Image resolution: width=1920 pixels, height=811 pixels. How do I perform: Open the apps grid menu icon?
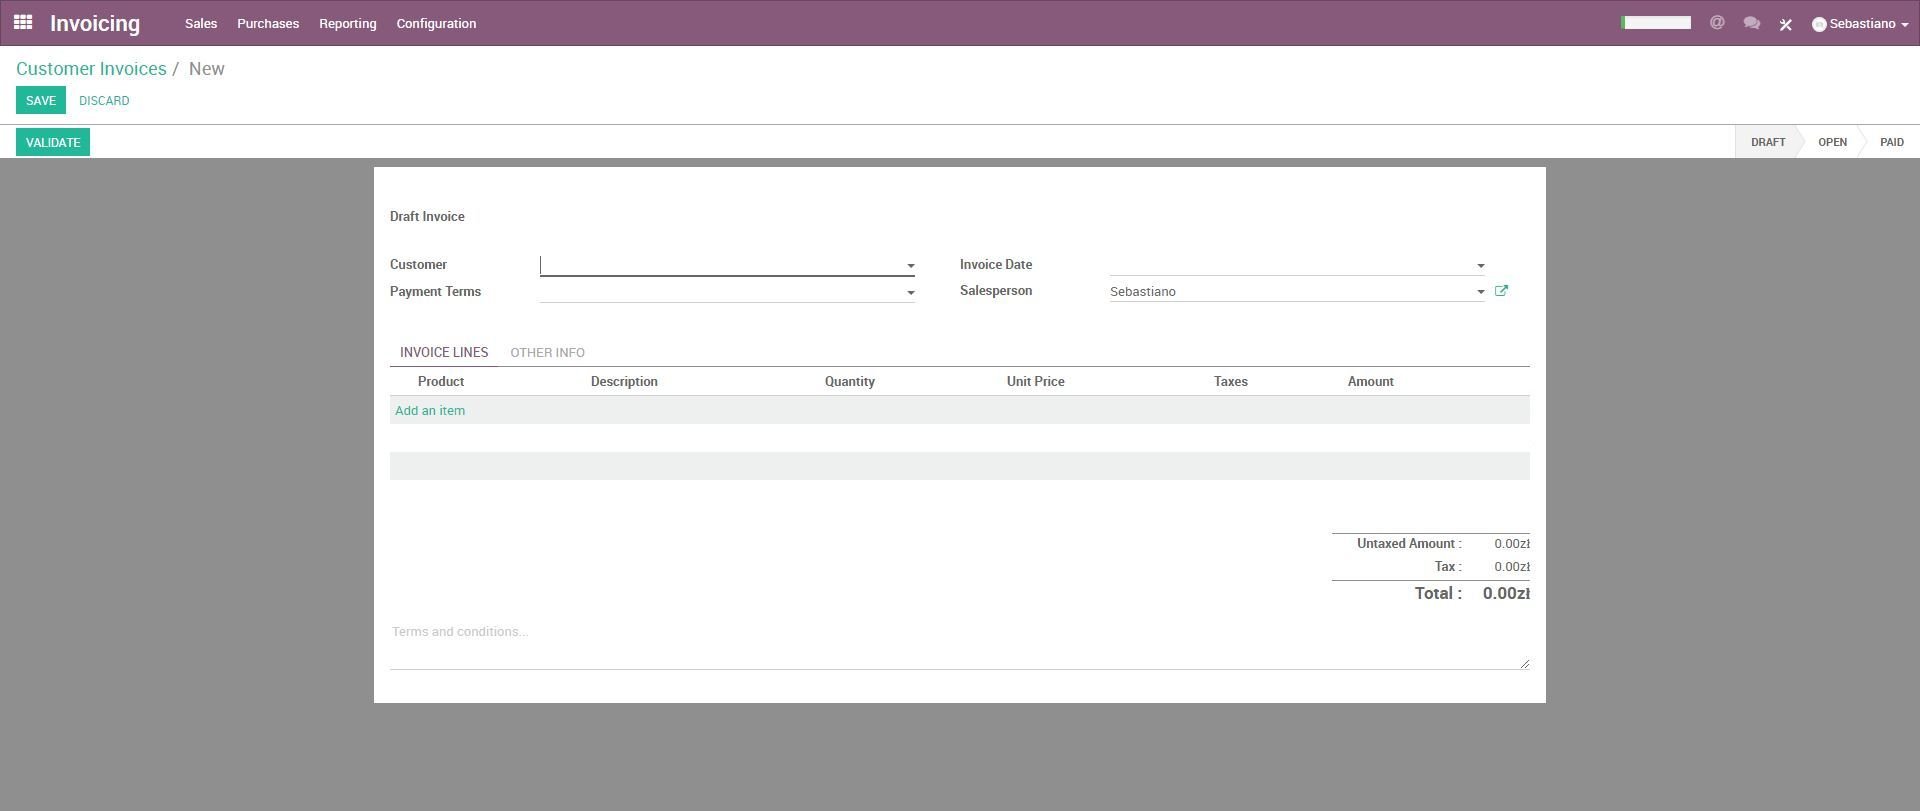coord(23,22)
